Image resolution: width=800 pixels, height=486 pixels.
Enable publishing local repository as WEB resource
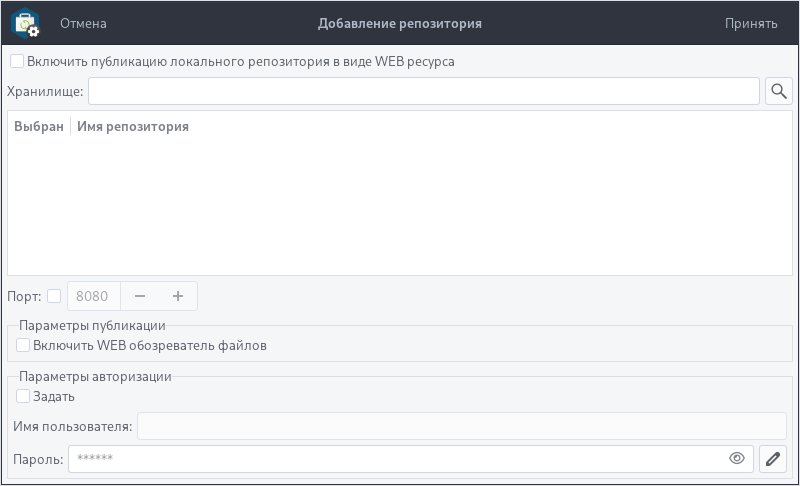[x=17, y=61]
